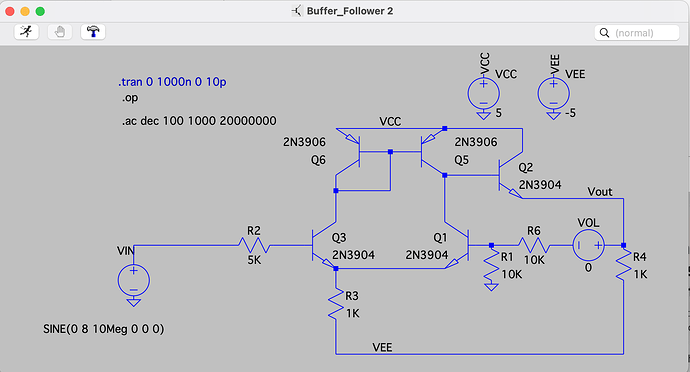690x372 pixels.
Task: Click the green full-screen window button
Action: tap(40, 11)
